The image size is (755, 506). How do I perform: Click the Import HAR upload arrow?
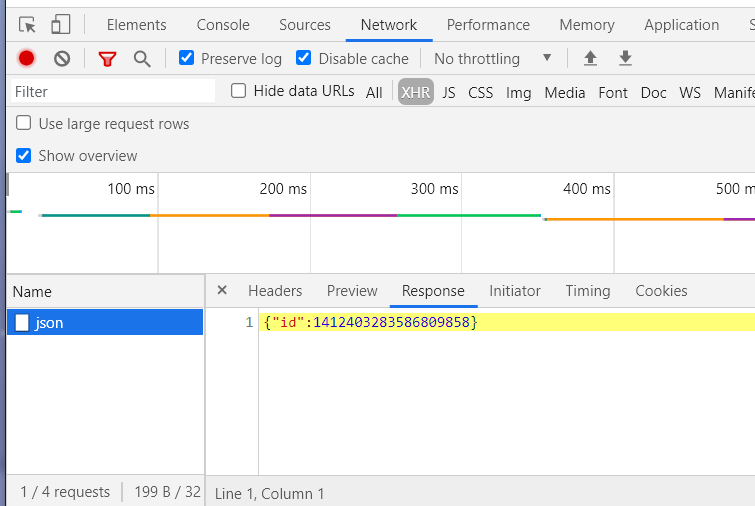point(590,59)
